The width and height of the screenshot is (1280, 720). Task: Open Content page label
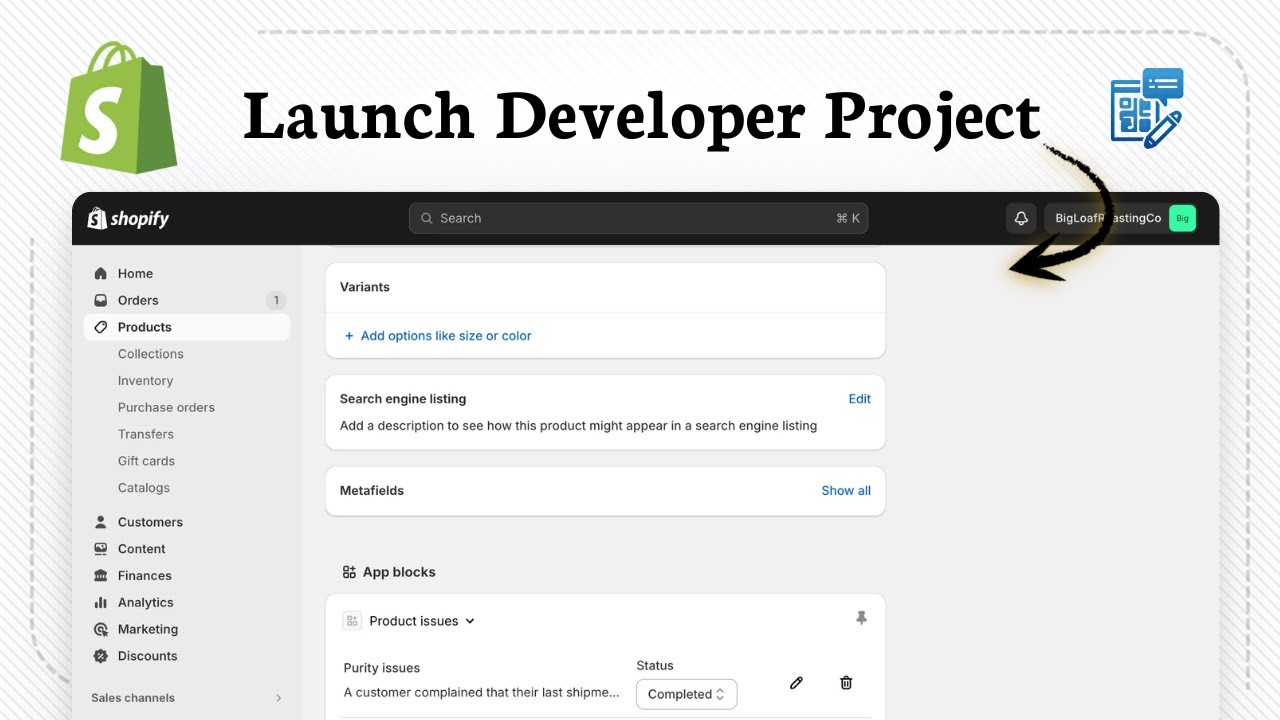[x=142, y=549]
